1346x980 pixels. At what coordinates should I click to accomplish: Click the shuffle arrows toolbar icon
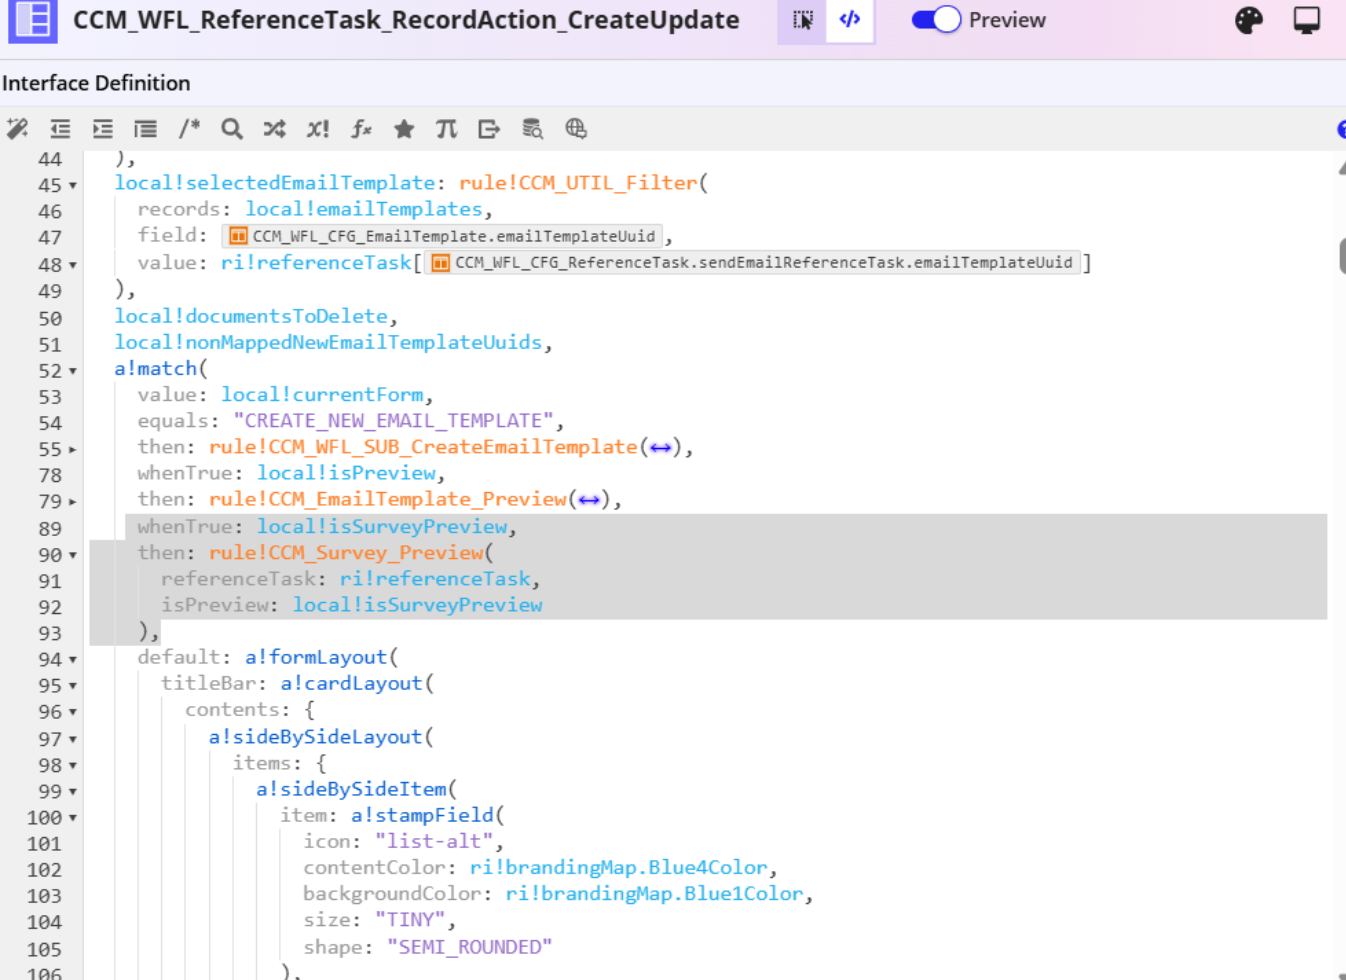tap(275, 129)
